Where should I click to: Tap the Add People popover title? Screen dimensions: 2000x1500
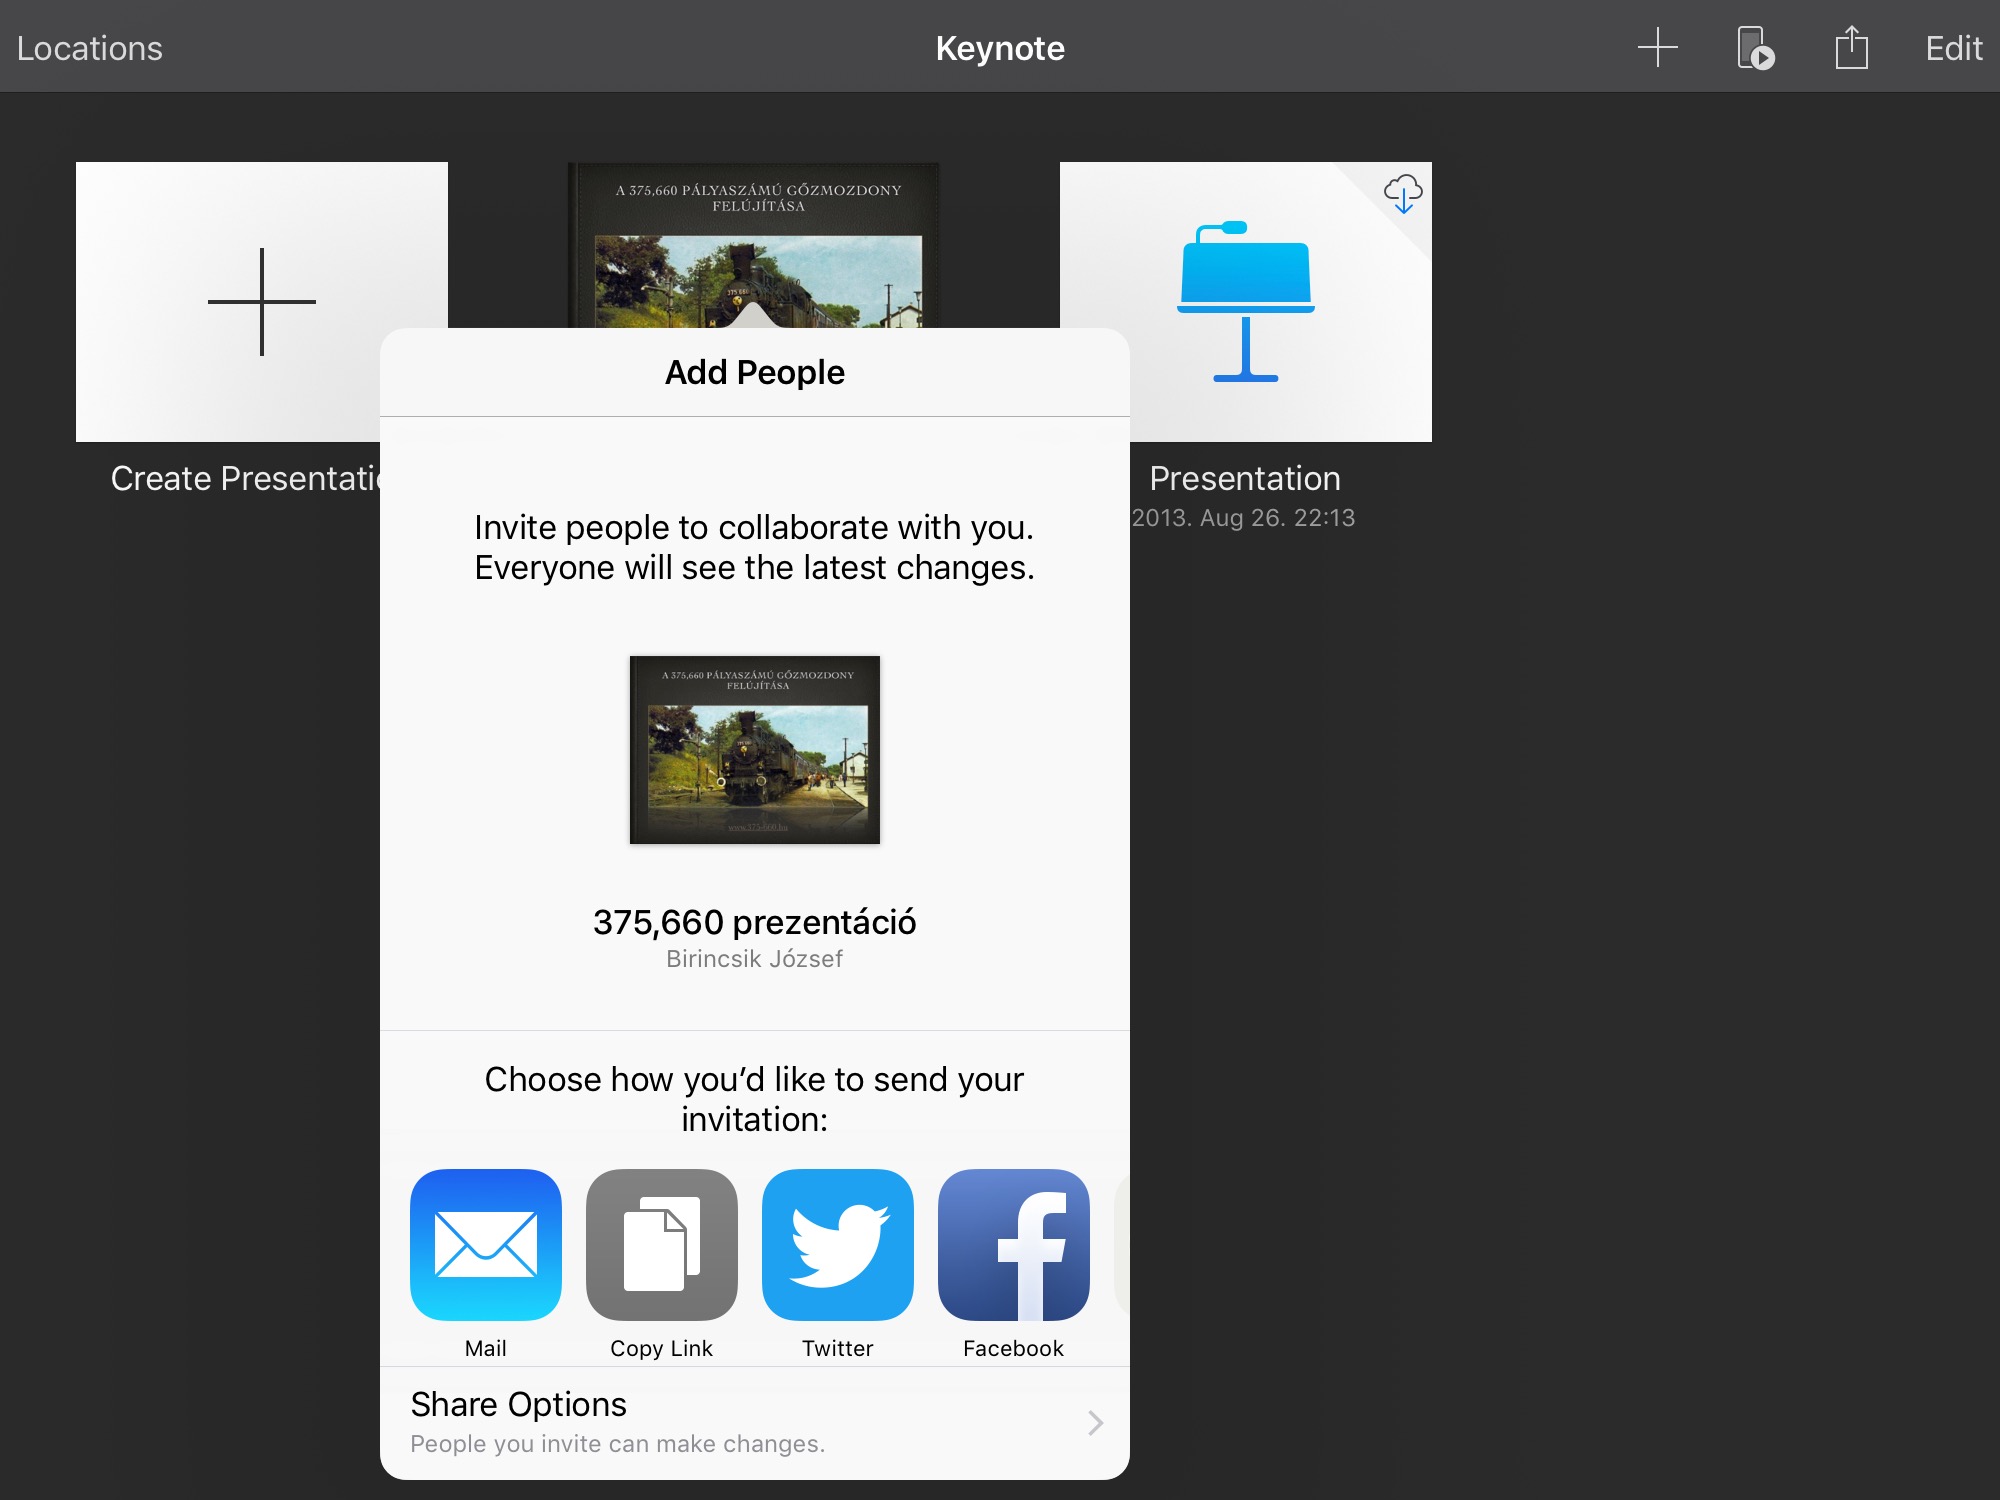click(755, 372)
